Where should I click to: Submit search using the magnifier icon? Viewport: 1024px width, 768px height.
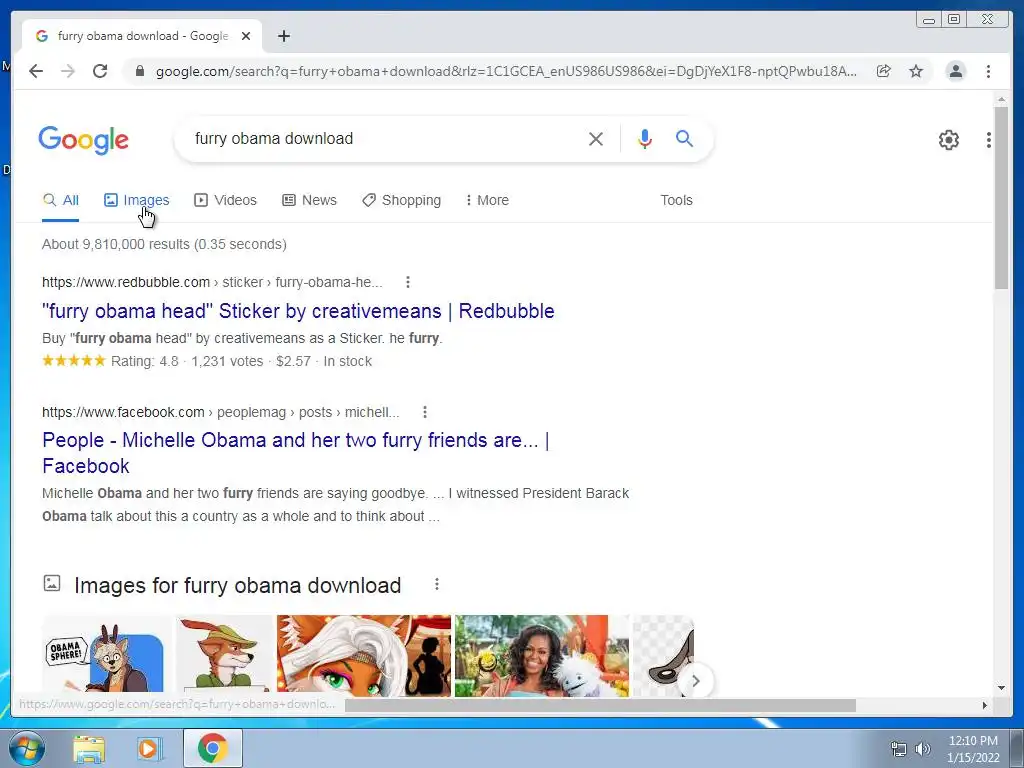pyautogui.click(x=684, y=138)
